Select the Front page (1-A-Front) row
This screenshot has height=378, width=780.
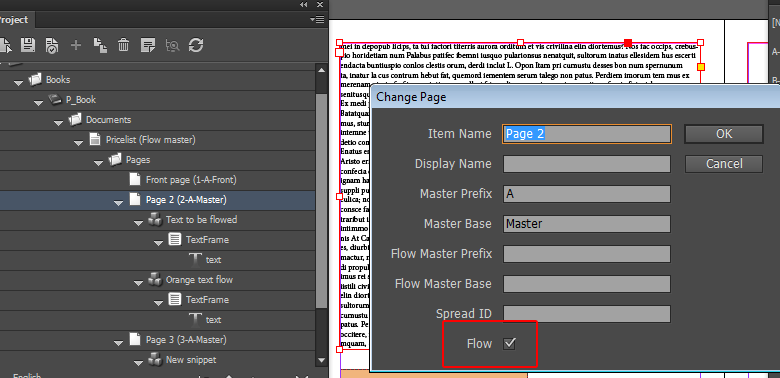click(158, 180)
